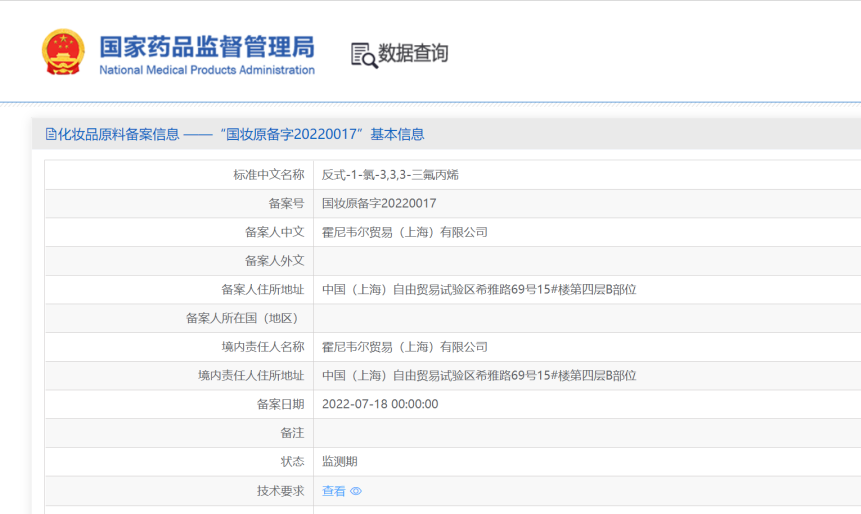Select the 监测期 status value
The image size is (861, 514).
click(x=339, y=461)
